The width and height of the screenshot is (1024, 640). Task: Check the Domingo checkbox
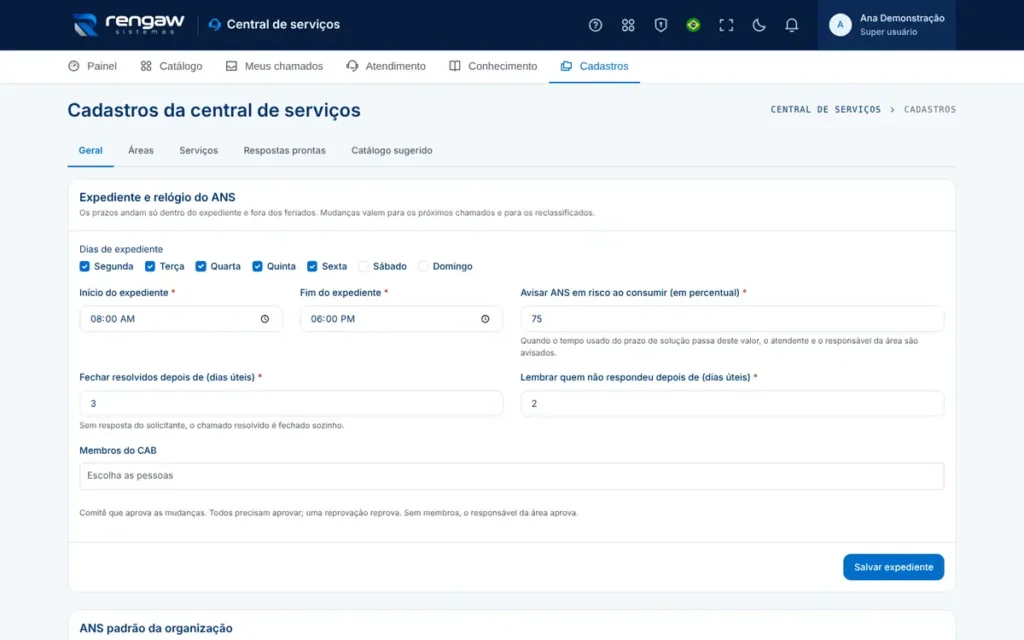click(423, 266)
